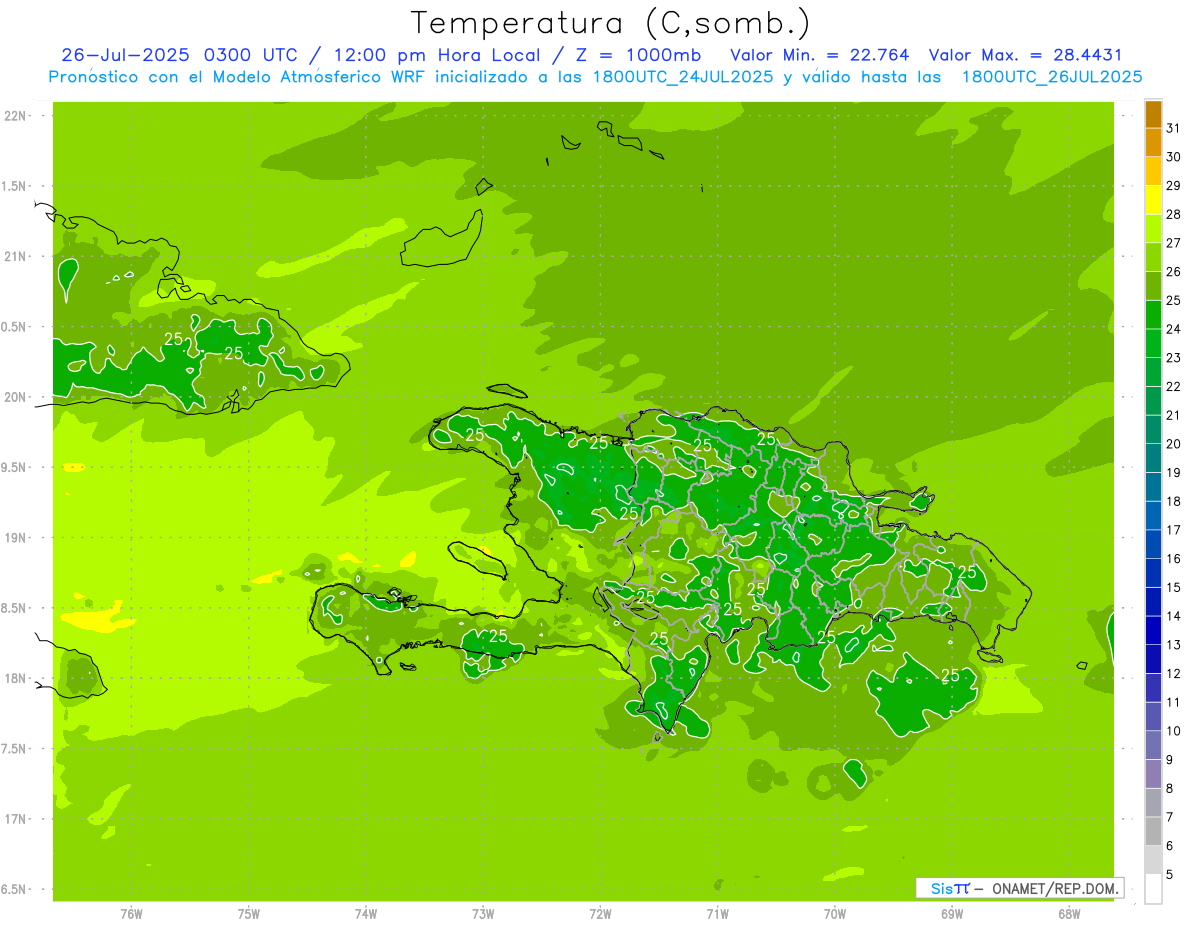
Task: Pick the gold swatch between 30 and 29
Action: [x=1154, y=171]
